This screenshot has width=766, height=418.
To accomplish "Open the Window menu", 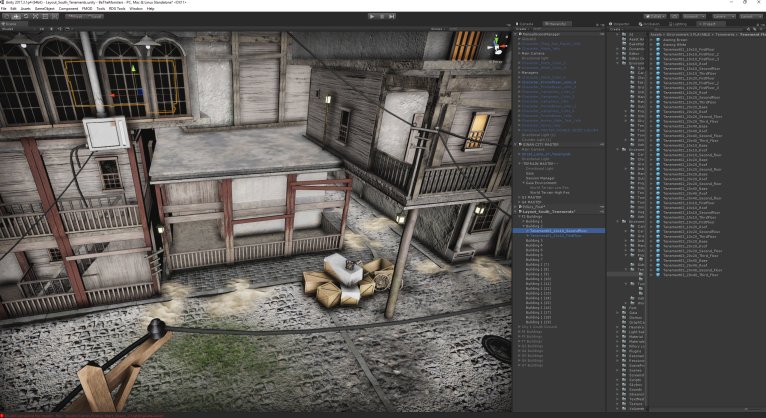I will tap(136, 8).
